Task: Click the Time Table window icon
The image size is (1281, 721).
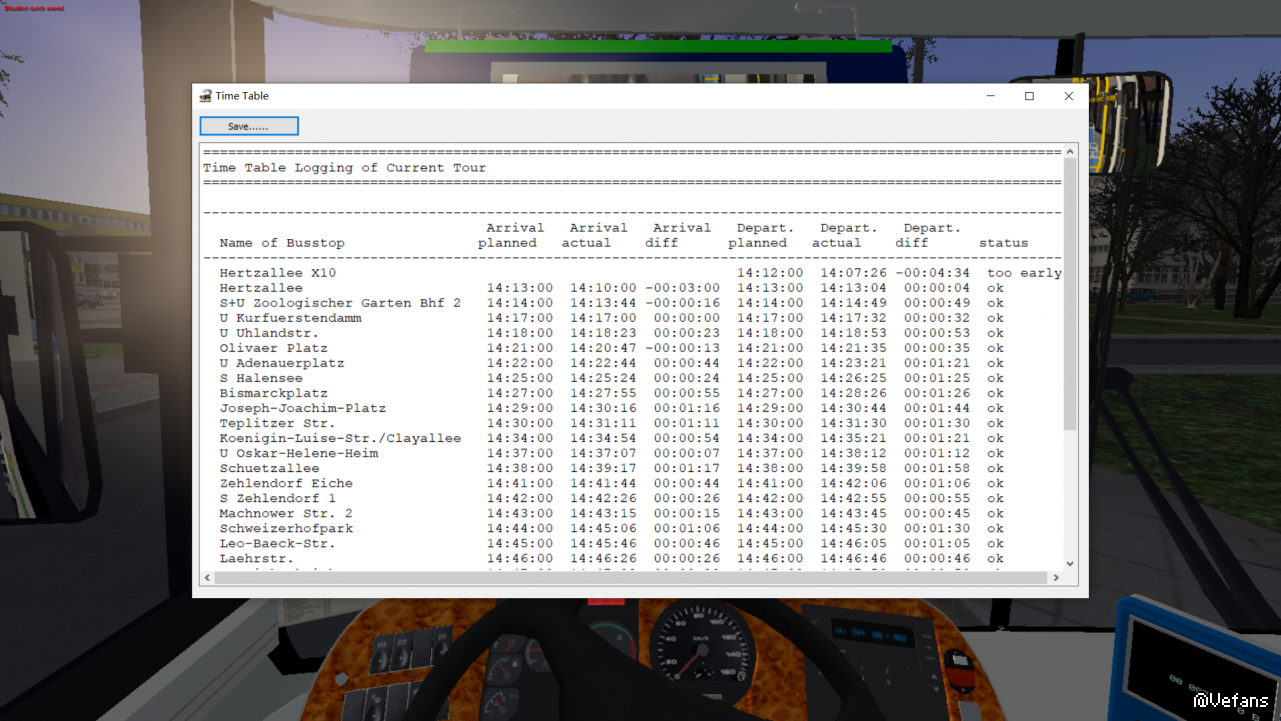Action: (205, 96)
